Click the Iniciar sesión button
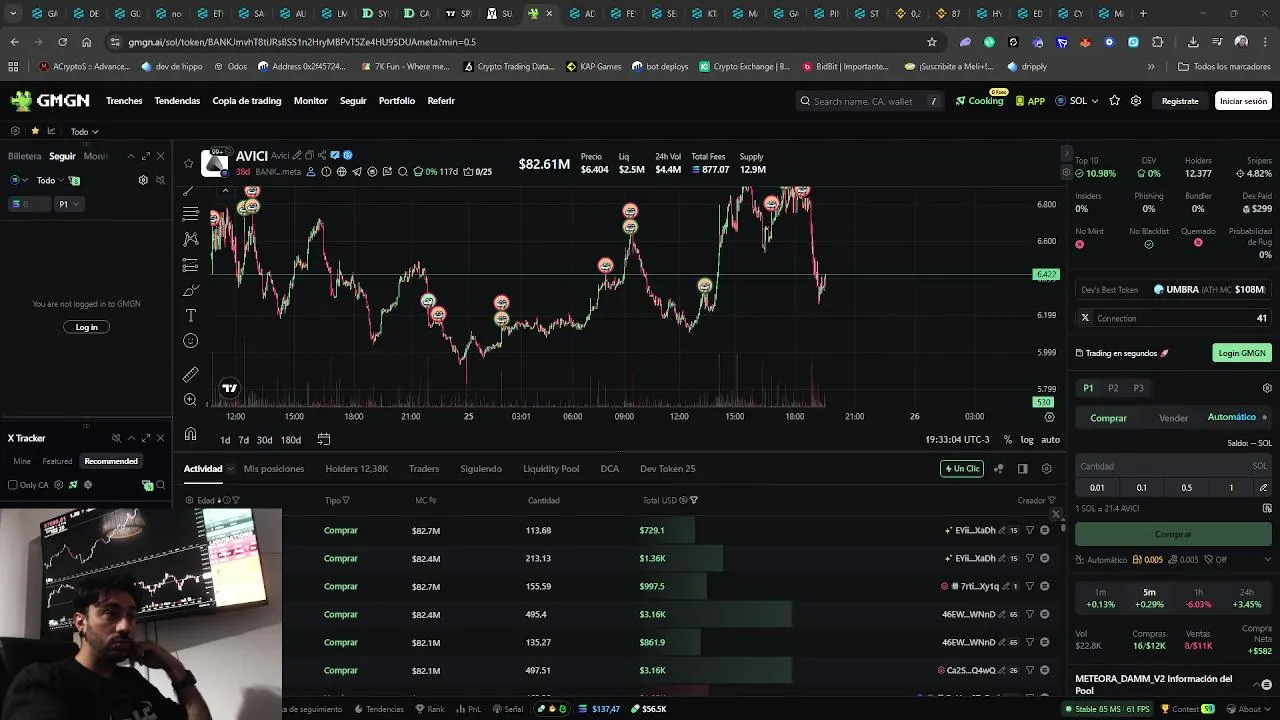The image size is (1280, 720). (x=1243, y=101)
